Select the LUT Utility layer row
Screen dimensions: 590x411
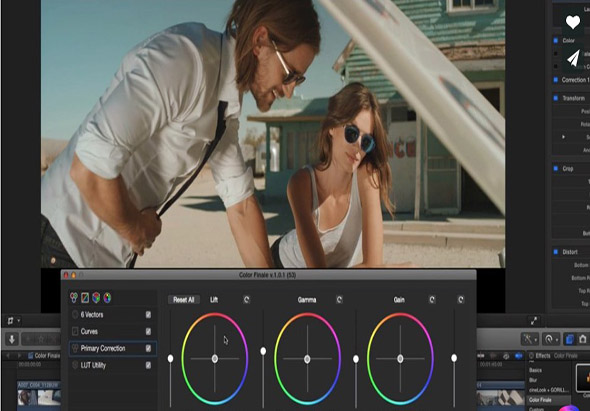click(x=113, y=365)
